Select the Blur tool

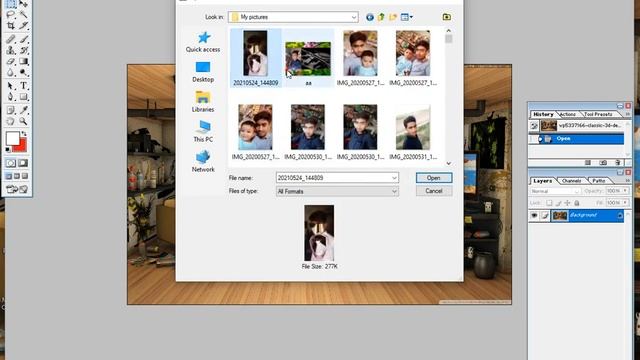tap(11, 72)
